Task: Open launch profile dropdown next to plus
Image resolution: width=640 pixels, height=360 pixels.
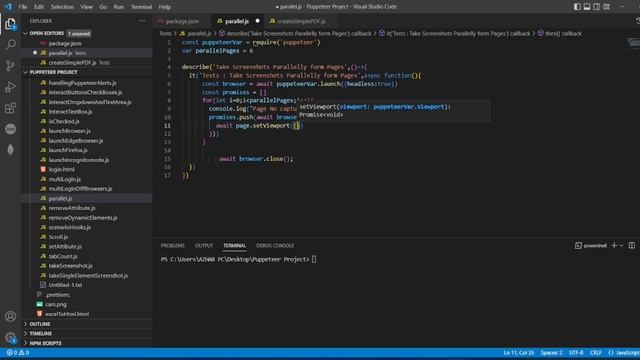Action: click(621, 246)
